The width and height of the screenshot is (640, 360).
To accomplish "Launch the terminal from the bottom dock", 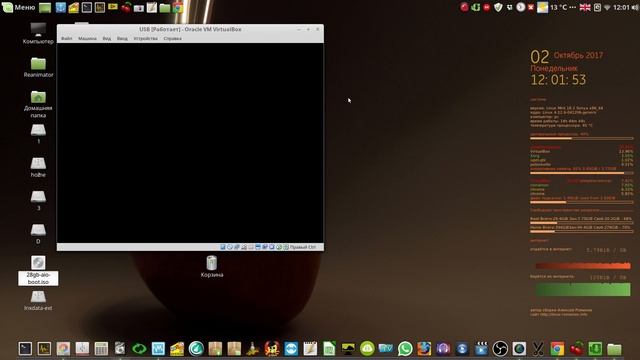I will [x=25, y=349].
